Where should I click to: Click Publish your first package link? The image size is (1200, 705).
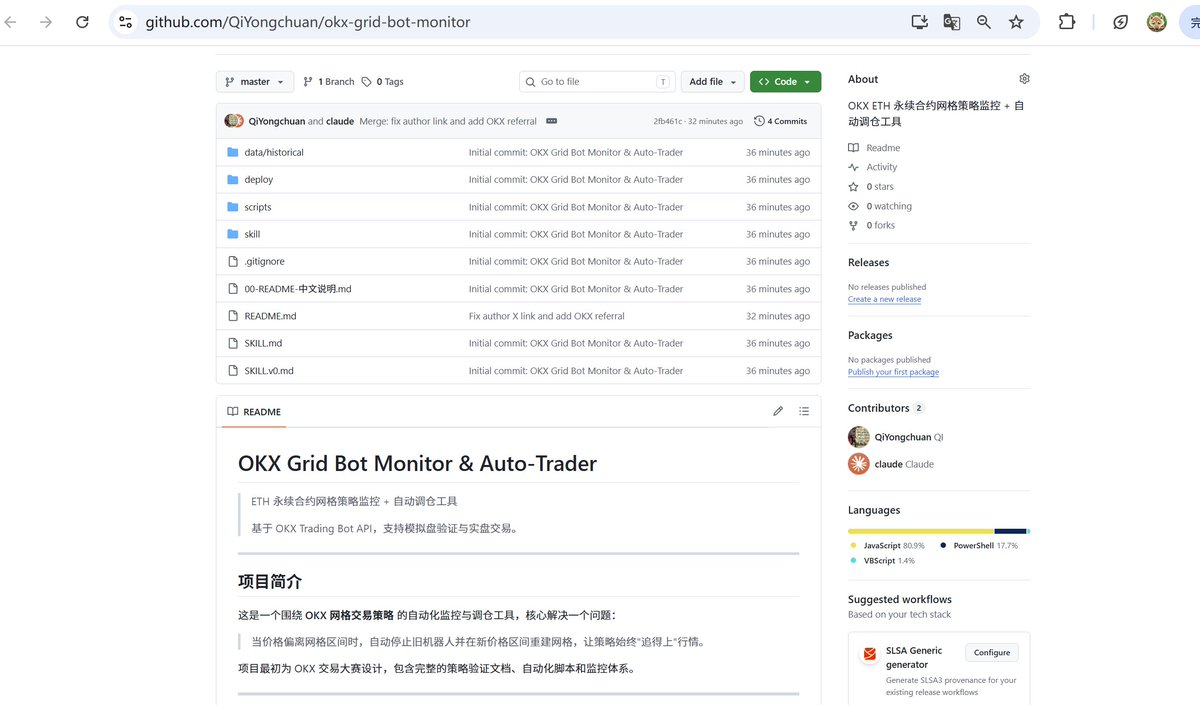click(x=894, y=372)
